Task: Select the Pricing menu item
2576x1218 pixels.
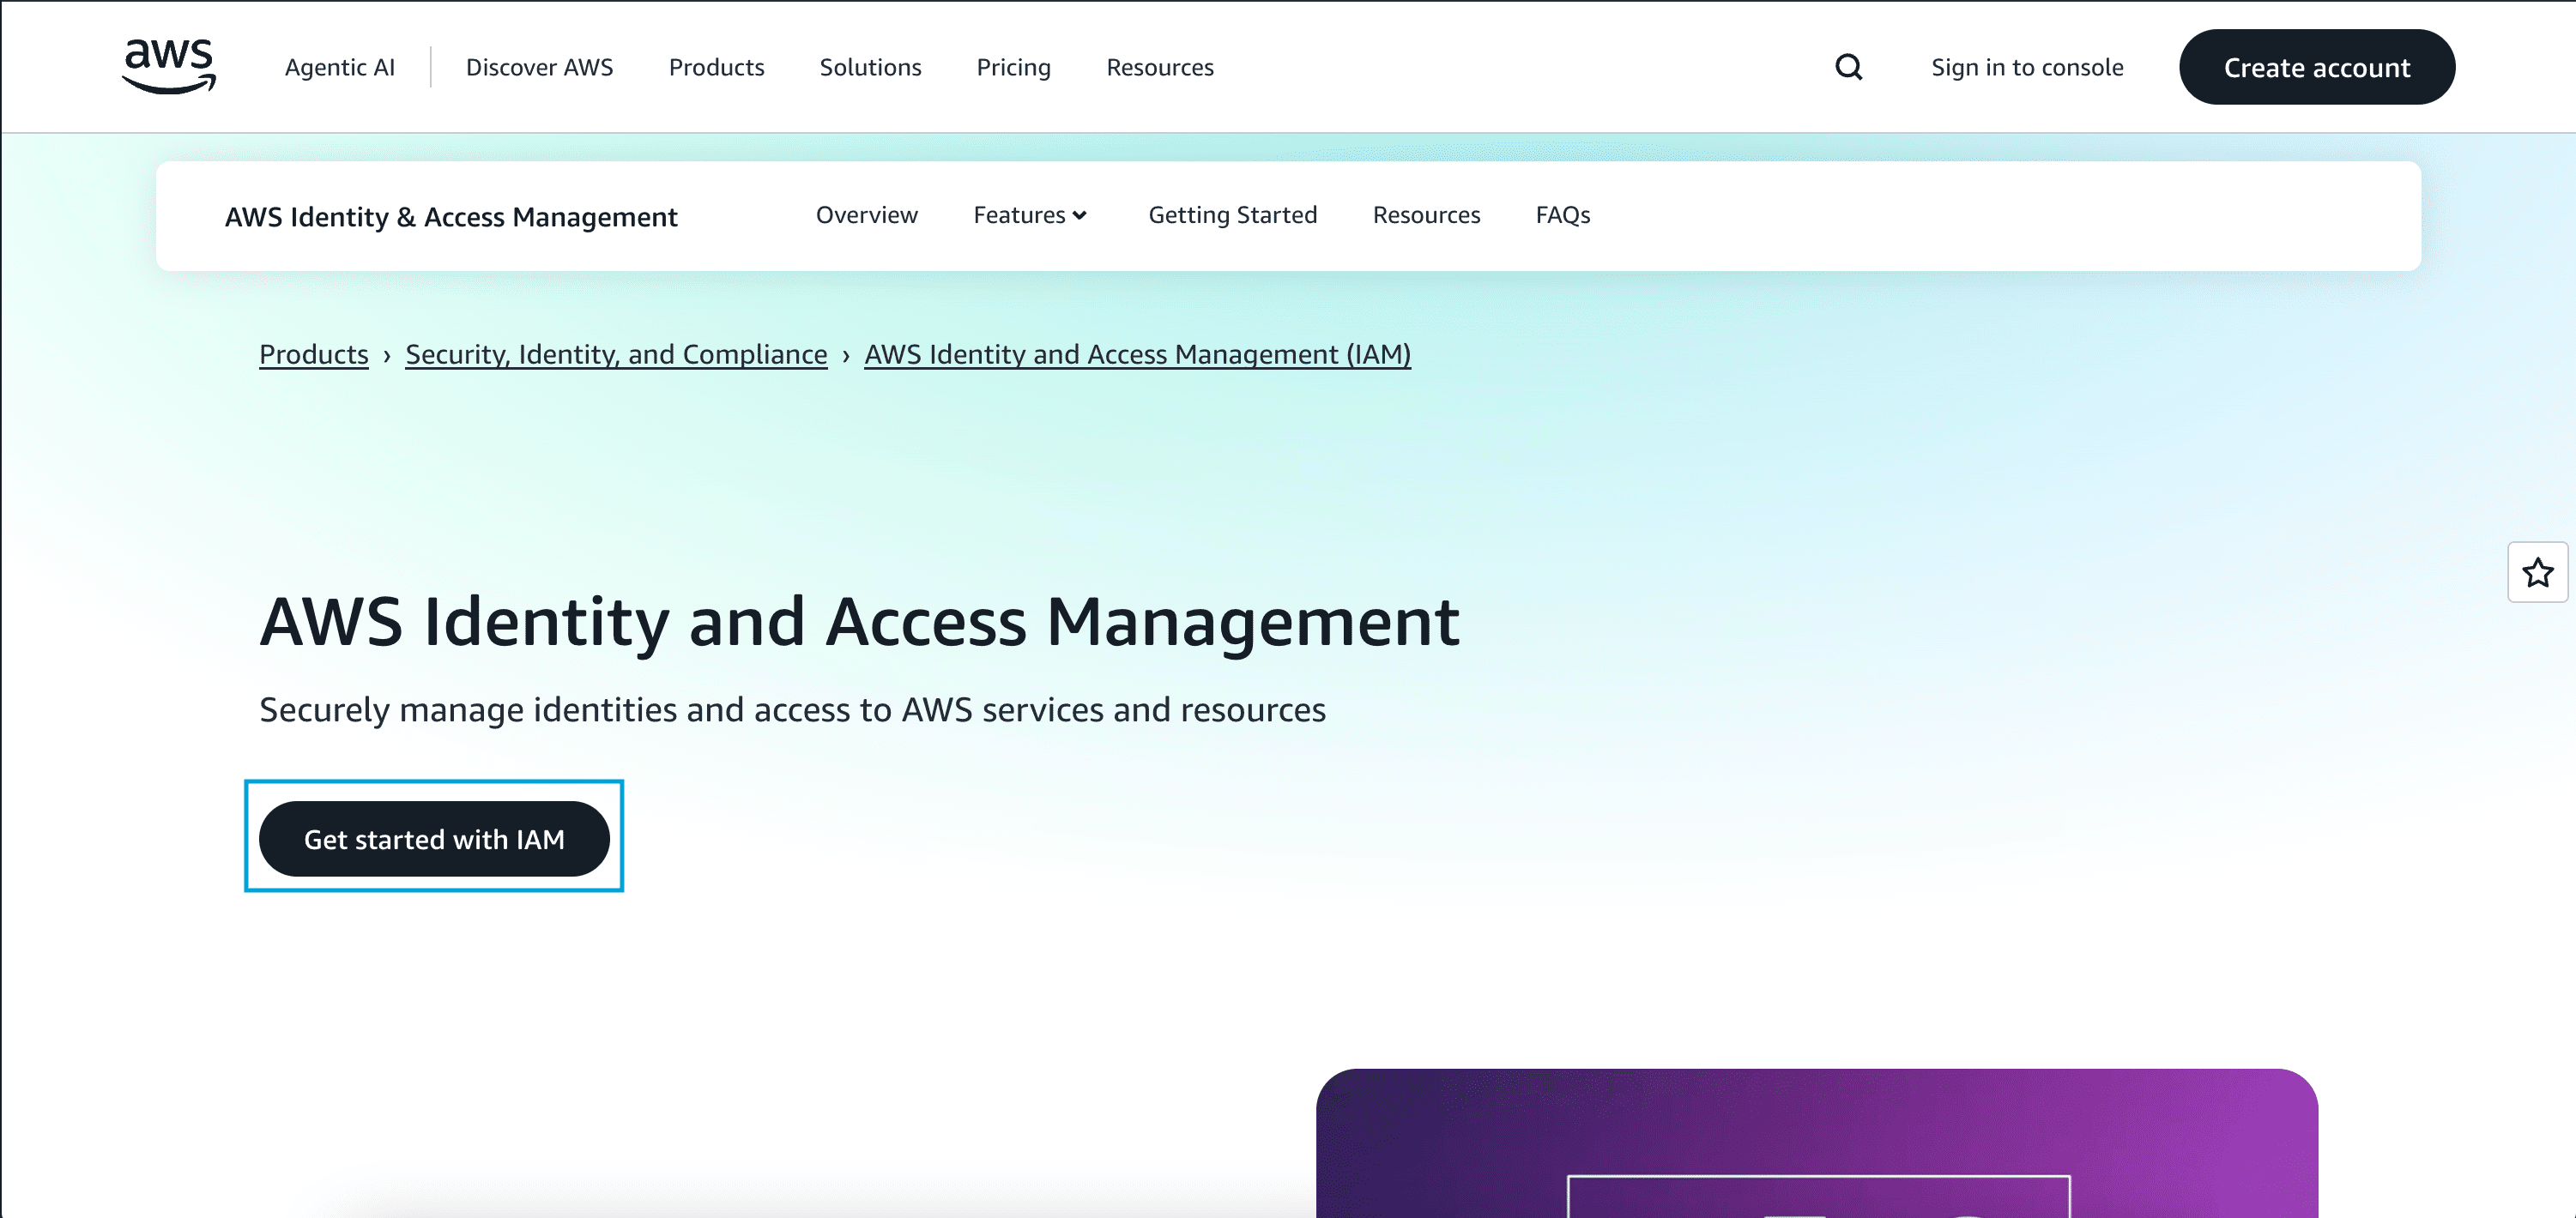Action: [x=1013, y=67]
